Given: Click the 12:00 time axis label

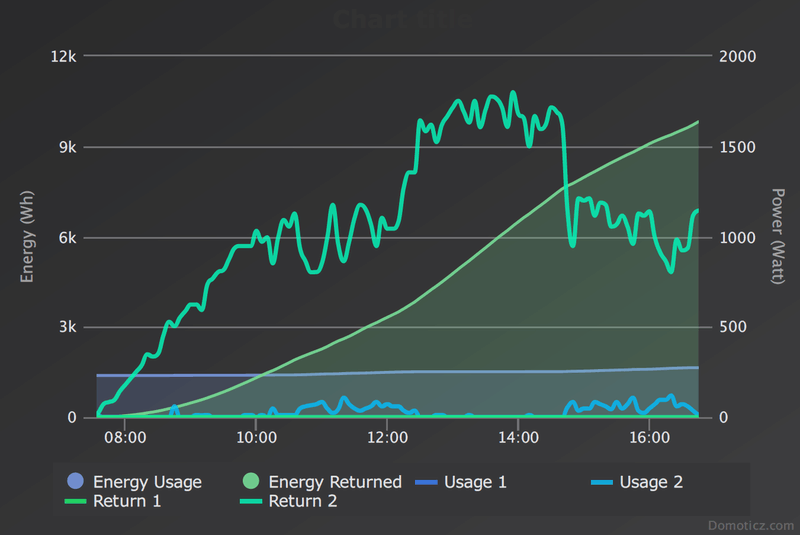Looking at the screenshot, I should coord(387,437).
